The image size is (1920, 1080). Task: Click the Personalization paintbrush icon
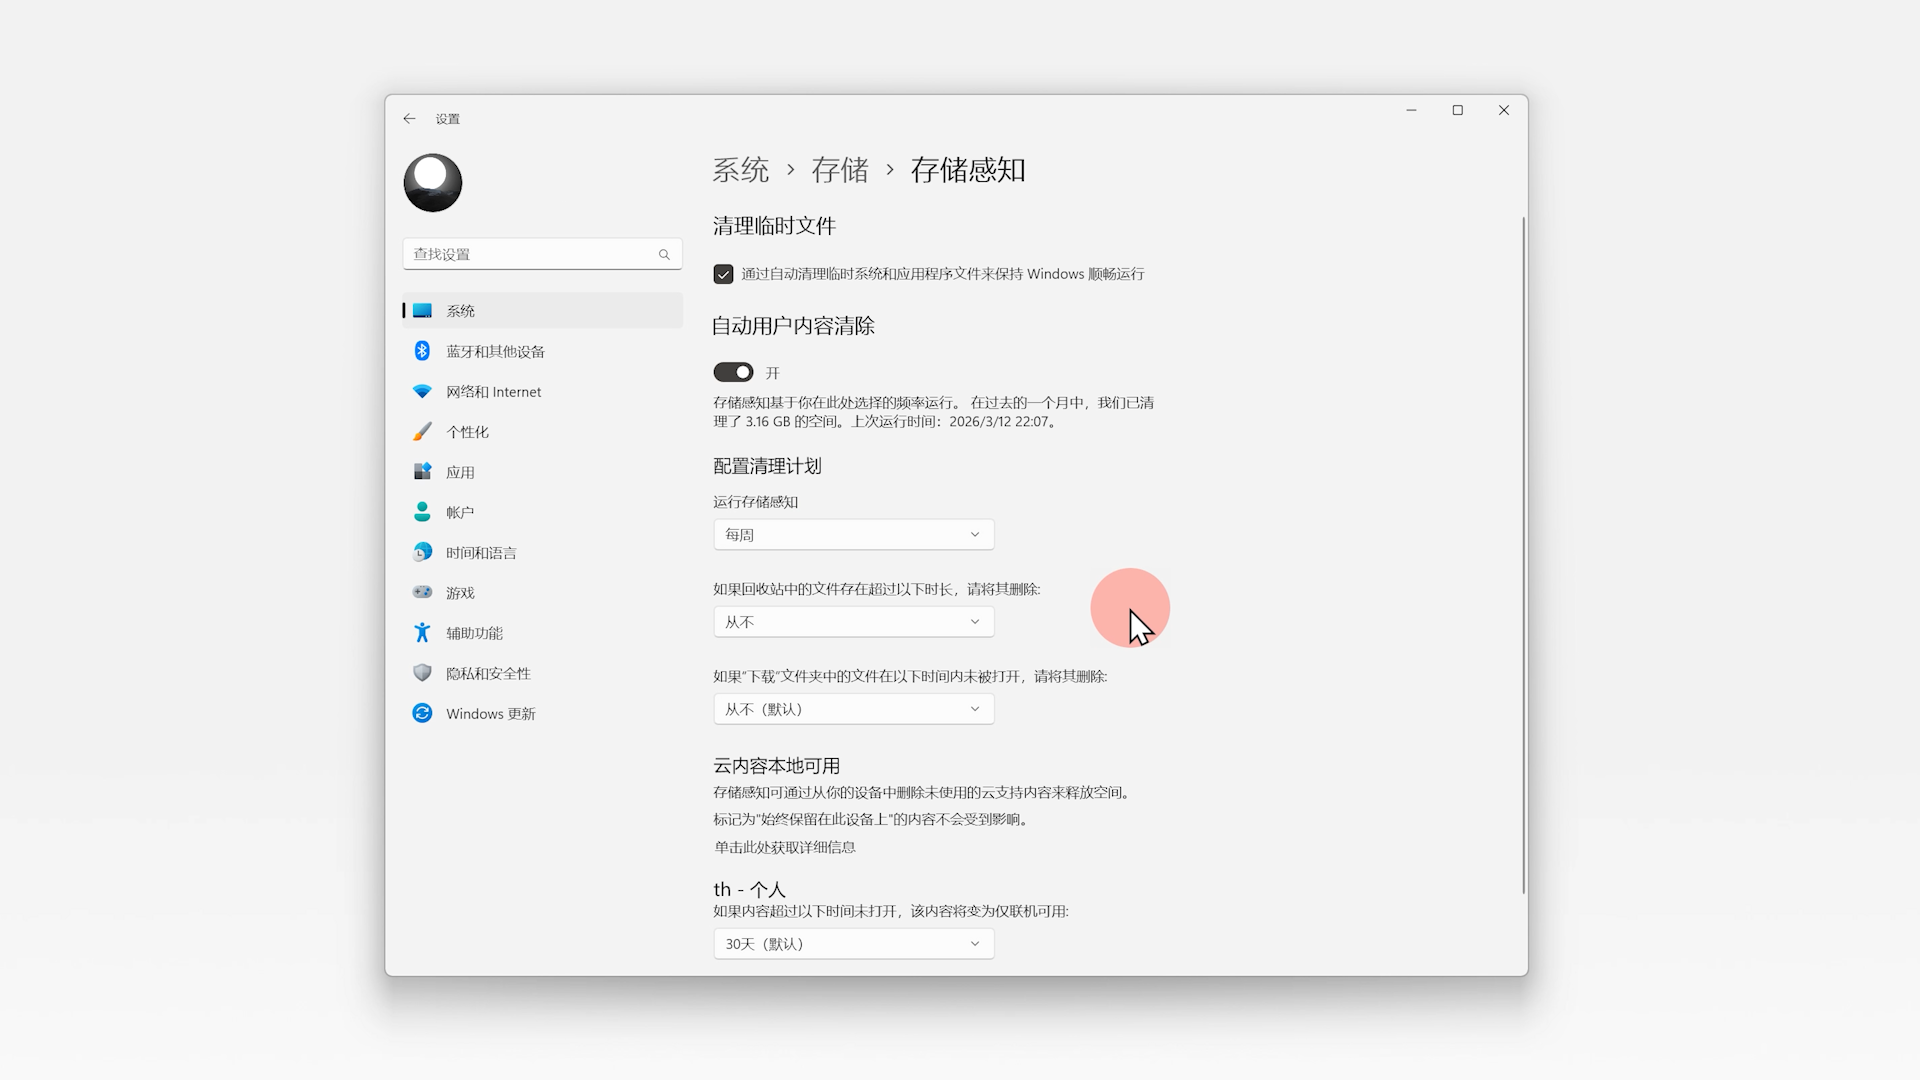point(422,431)
